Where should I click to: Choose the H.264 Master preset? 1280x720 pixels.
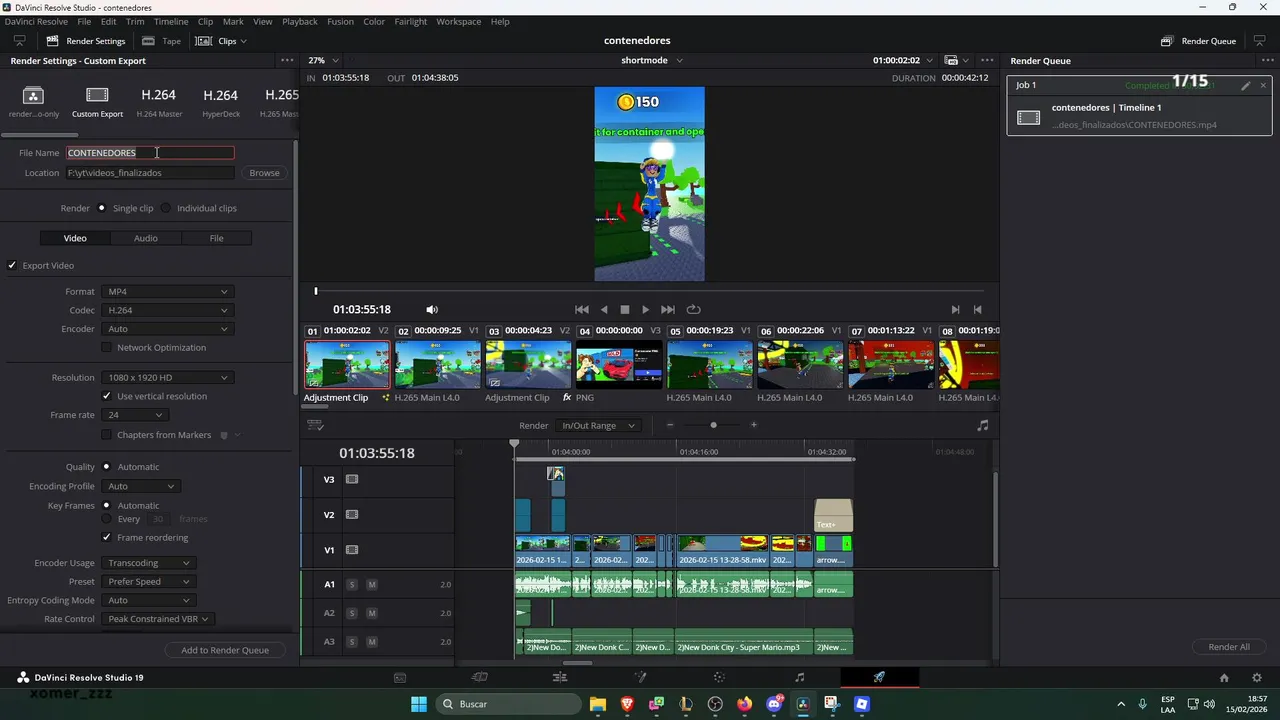coord(159,102)
